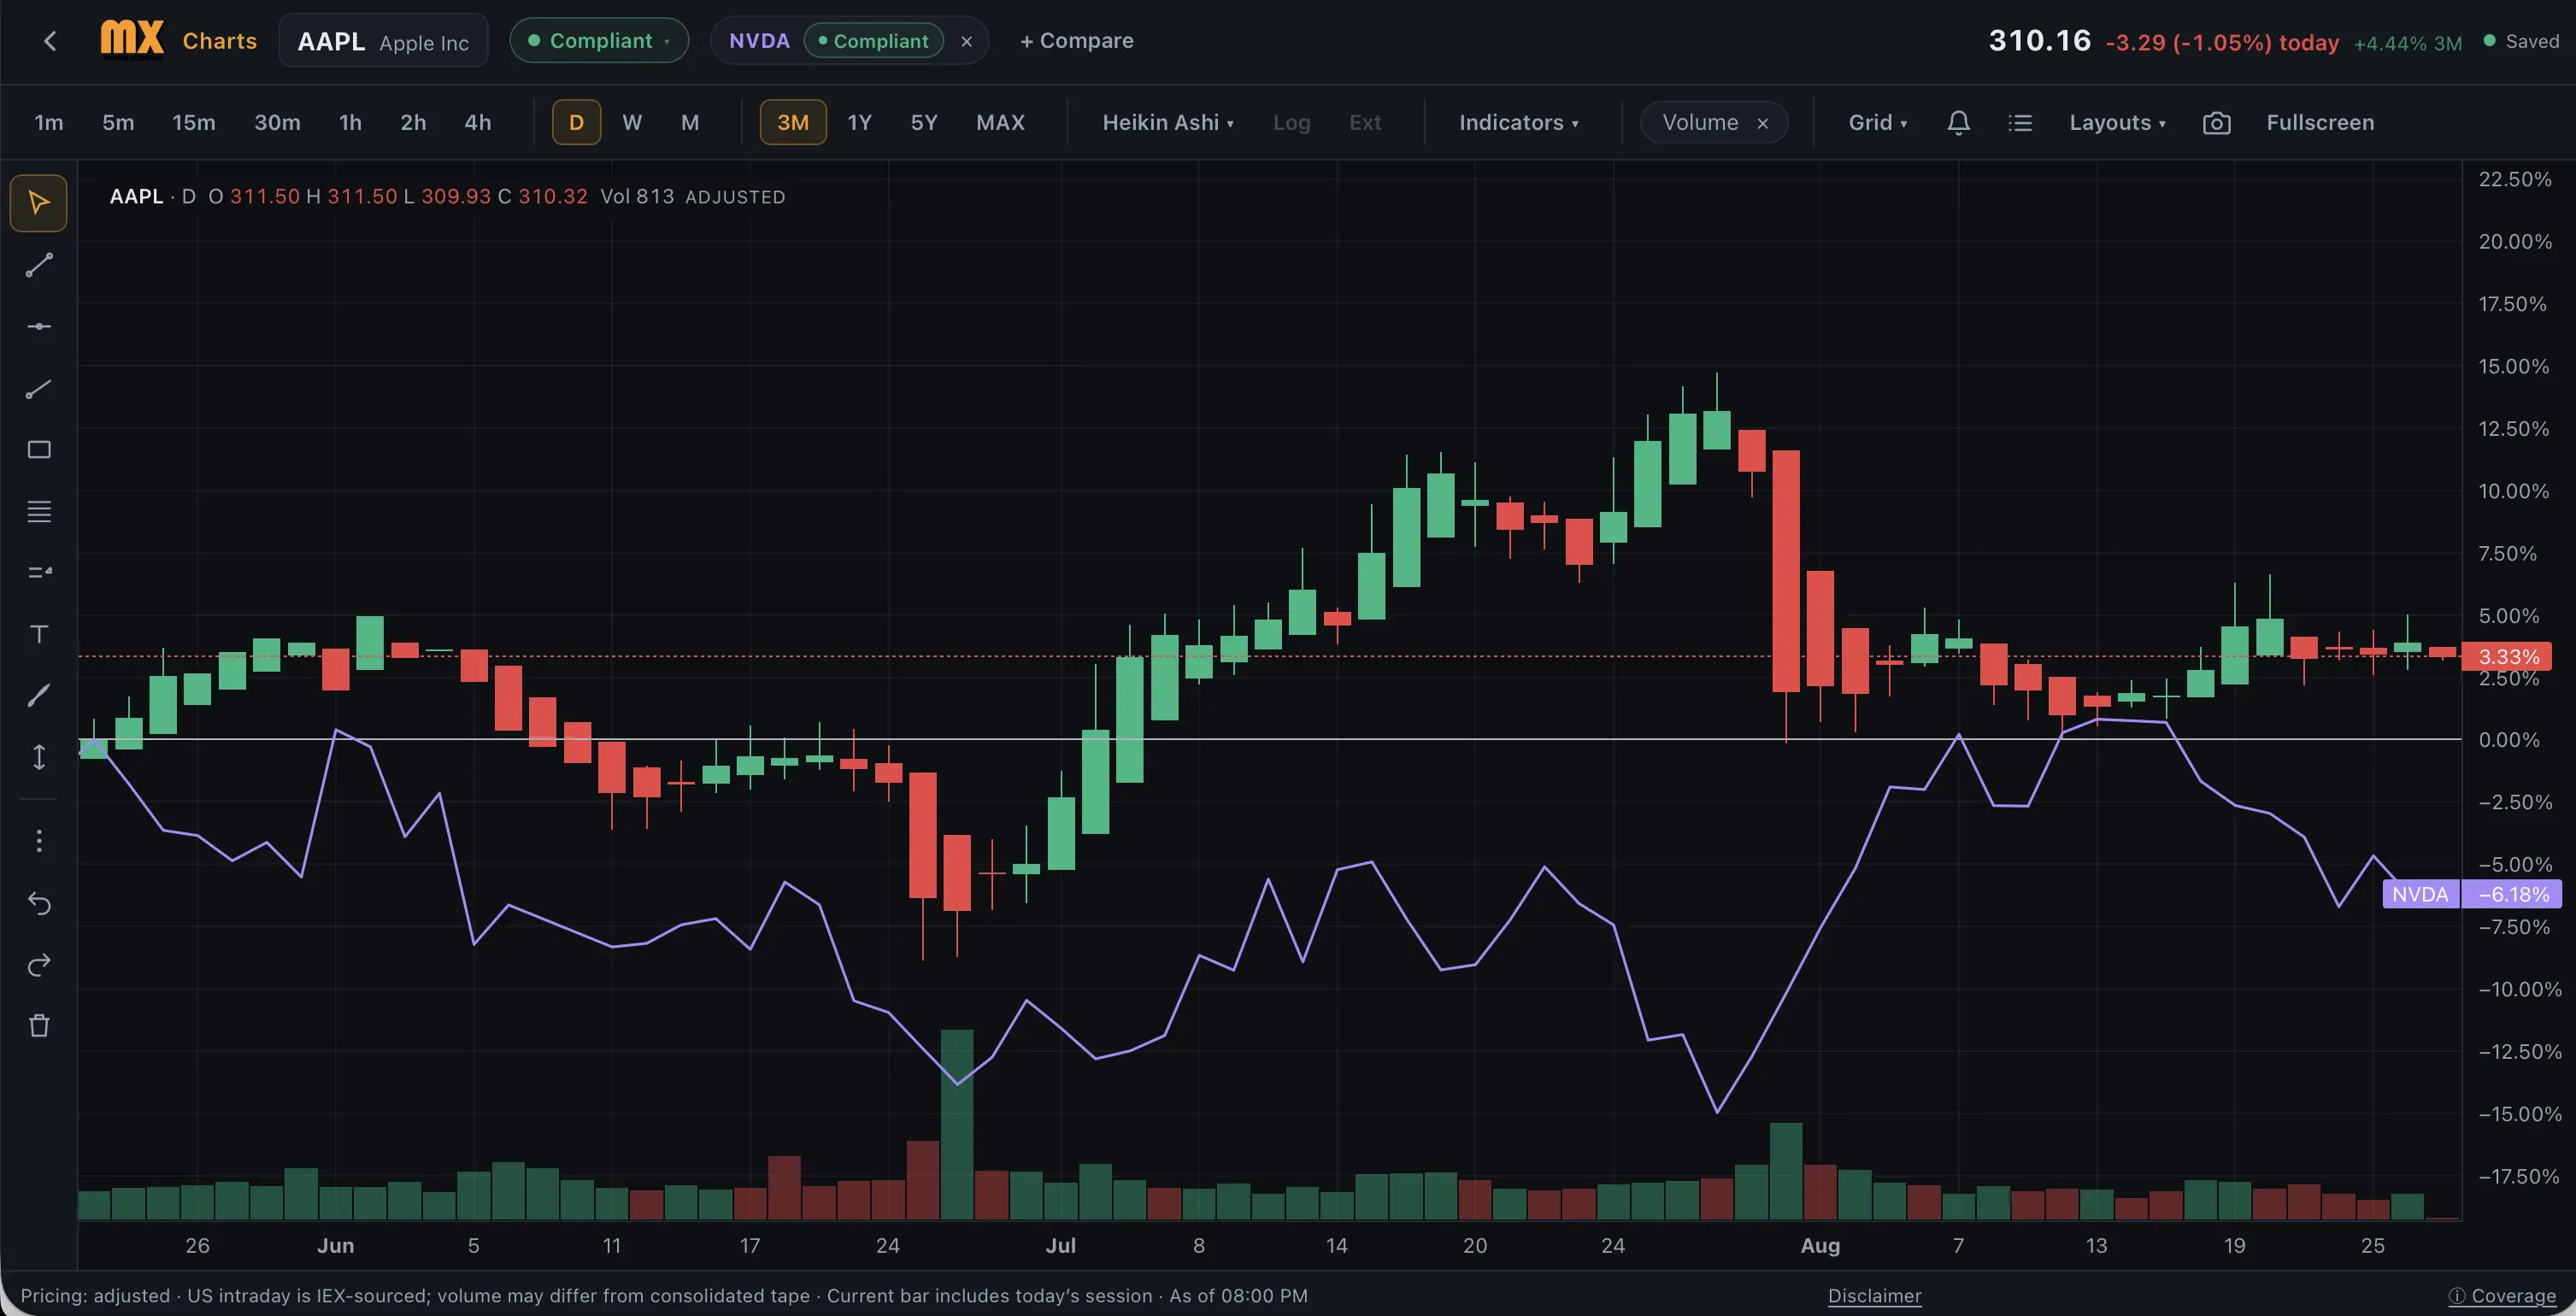
Task: Click NVDA Compliant badge
Action: (874, 41)
